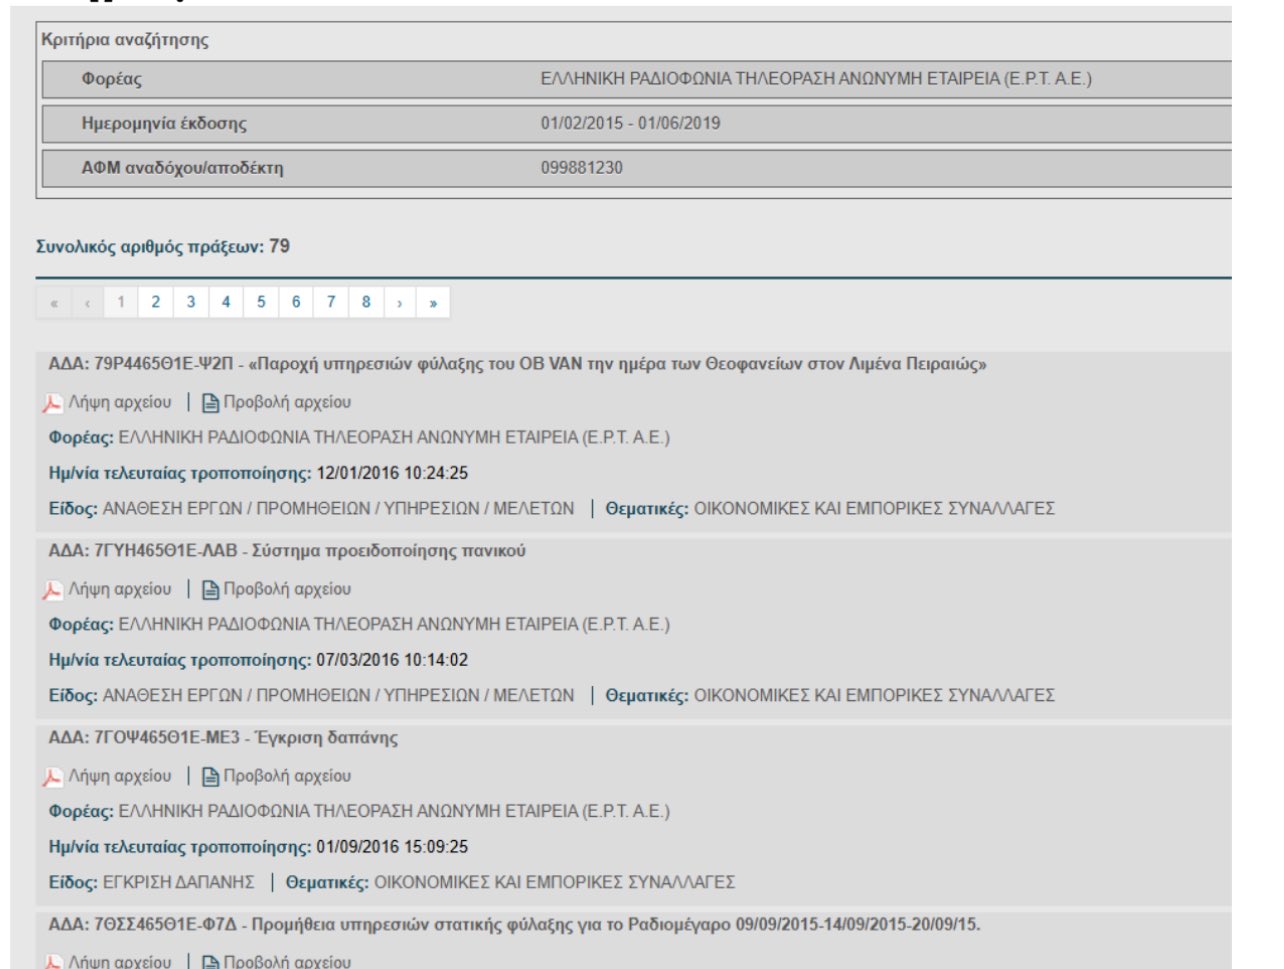Go to results page 3

click(x=191, y=302)
